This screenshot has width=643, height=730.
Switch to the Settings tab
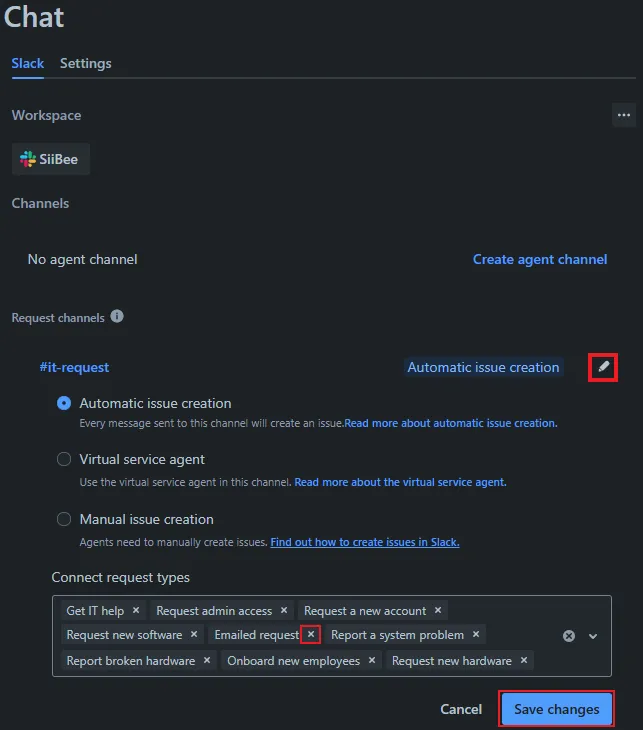click(86, 63)
